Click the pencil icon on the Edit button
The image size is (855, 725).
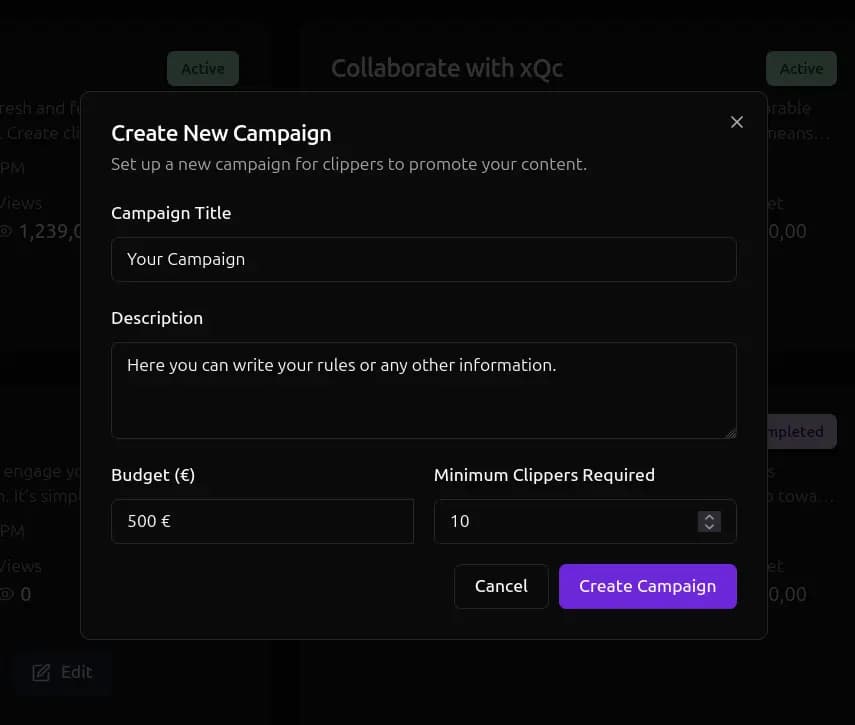42,672
